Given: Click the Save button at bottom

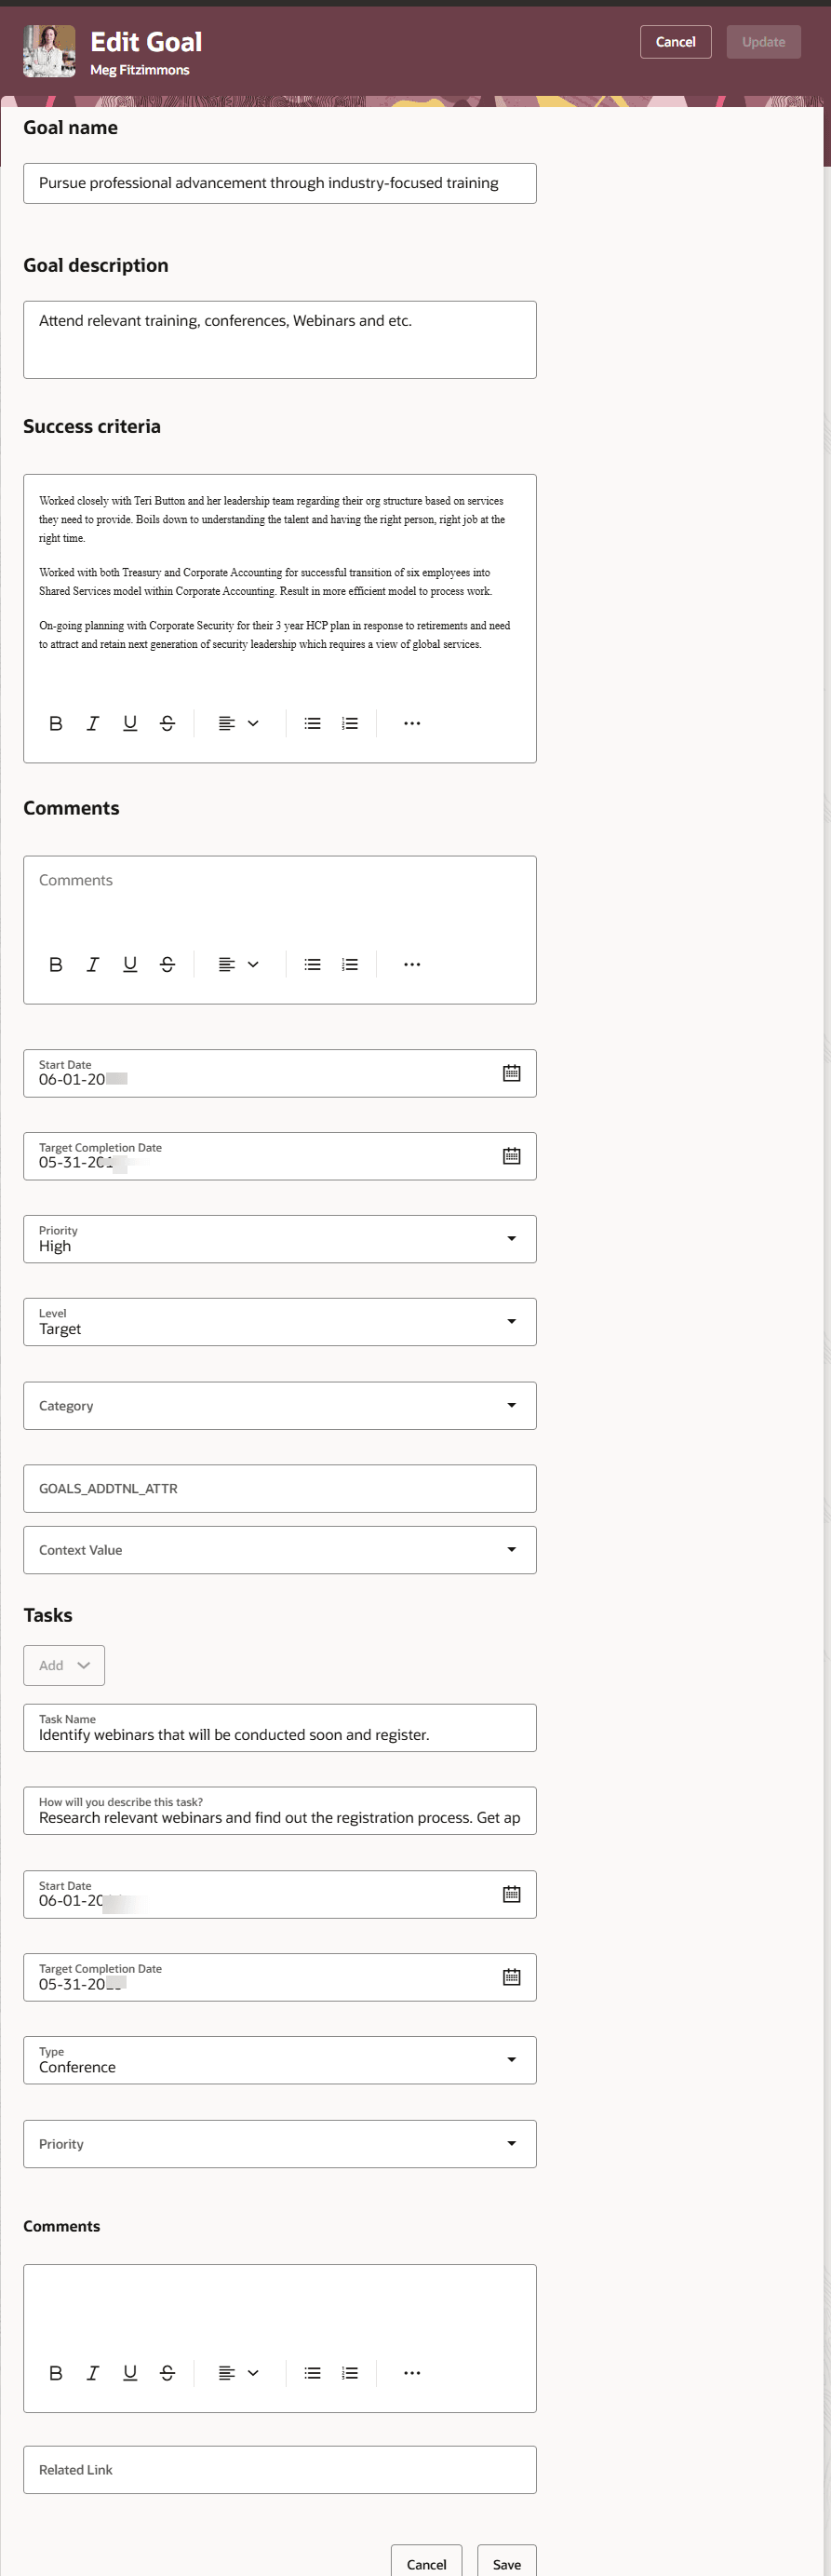Looking at the screenshot, I should [x=507, y=2563].
